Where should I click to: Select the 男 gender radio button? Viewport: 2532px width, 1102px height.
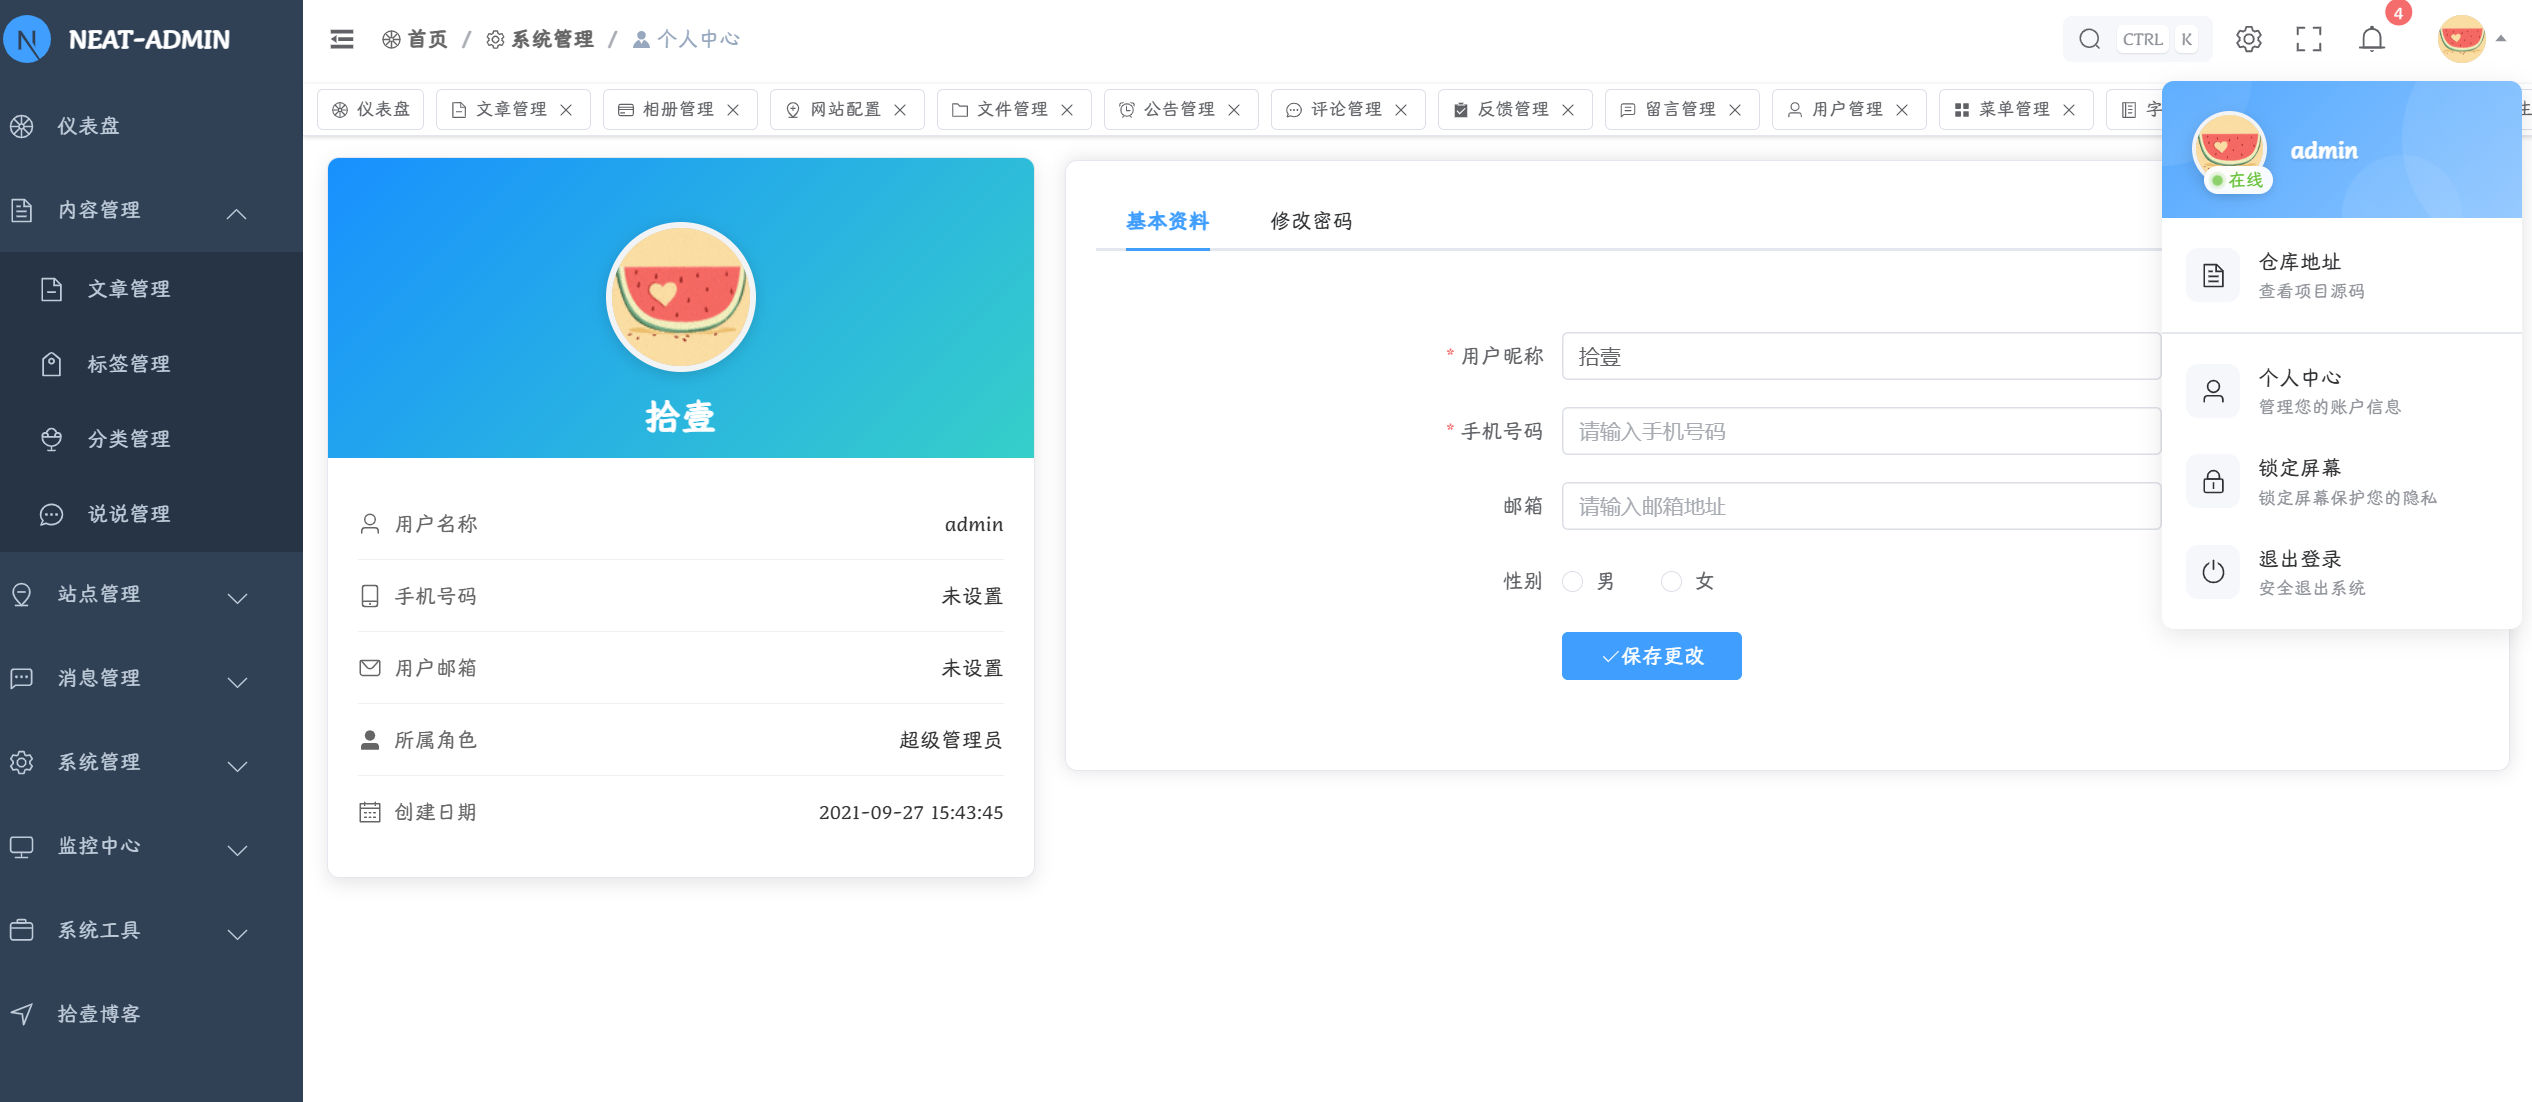click(1573, 581)
